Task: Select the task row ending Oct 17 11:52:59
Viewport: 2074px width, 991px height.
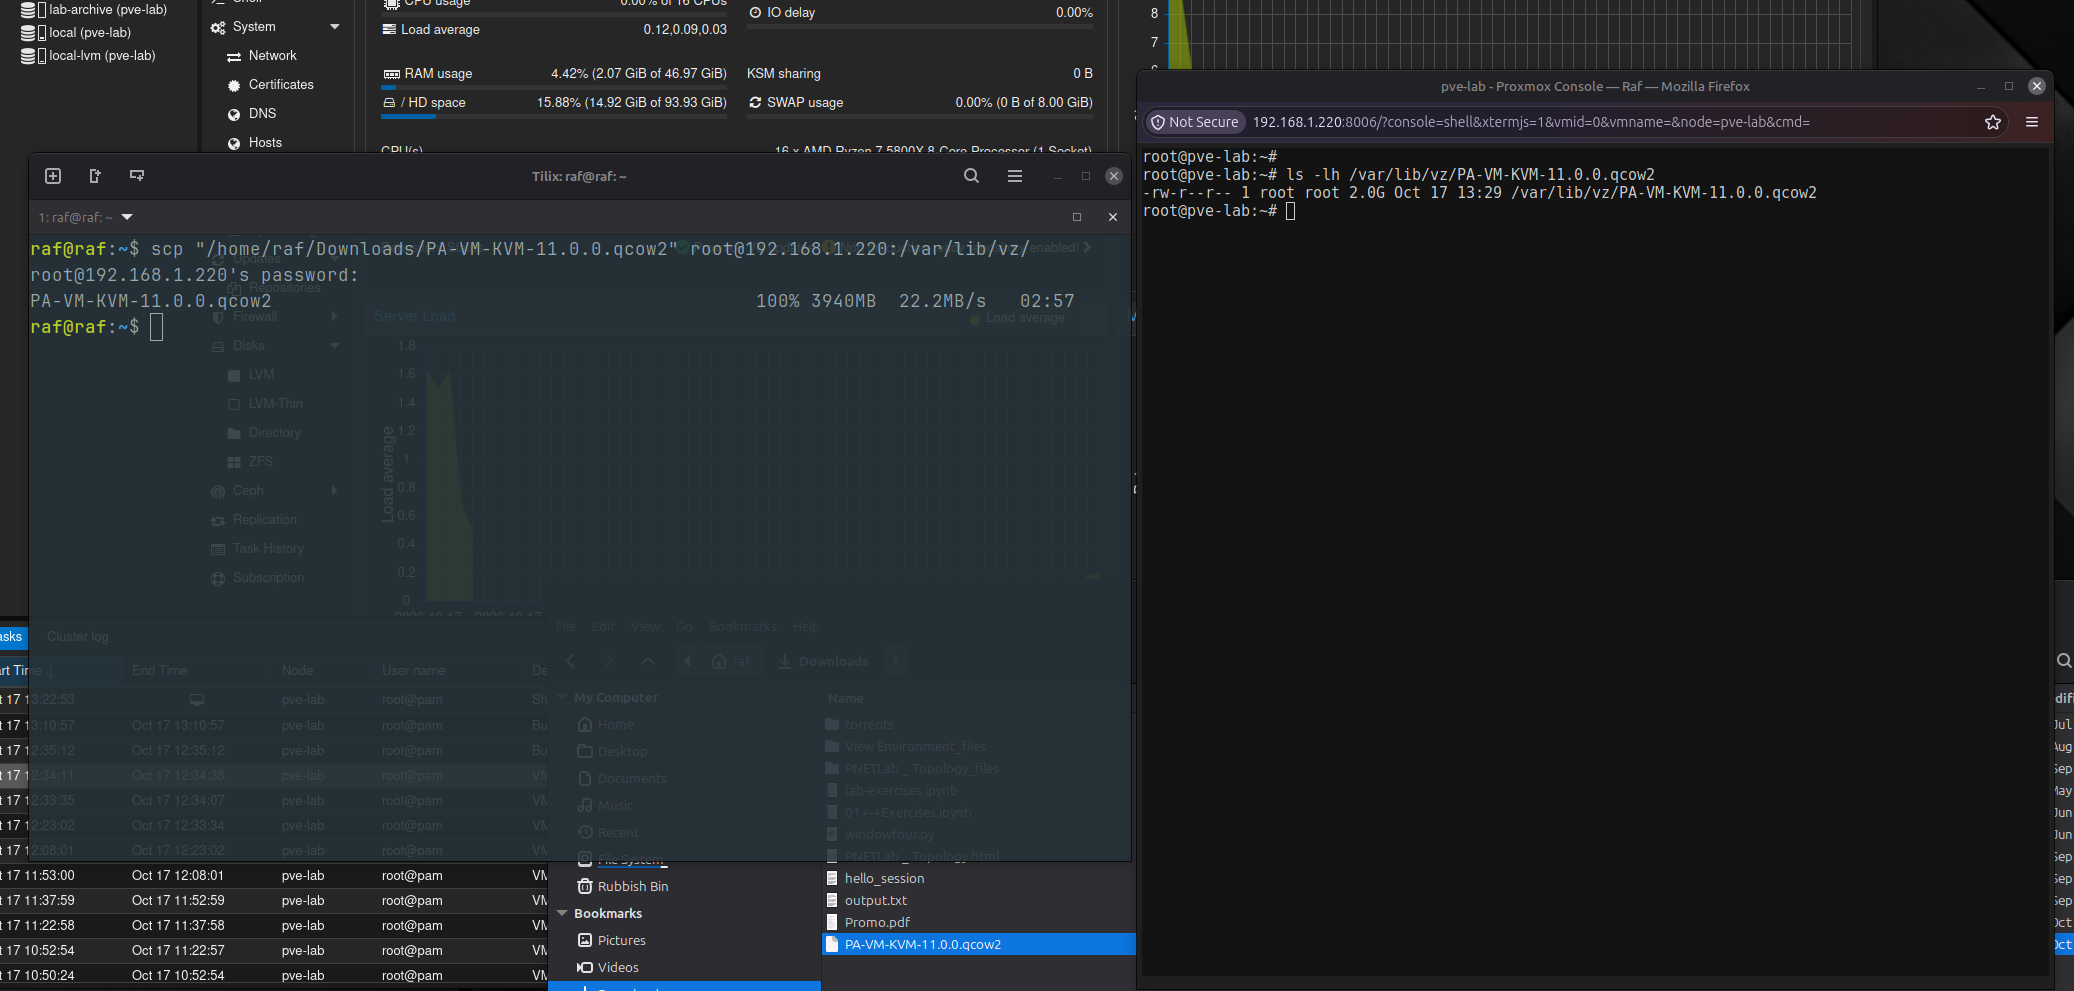Action: point(274,901)
